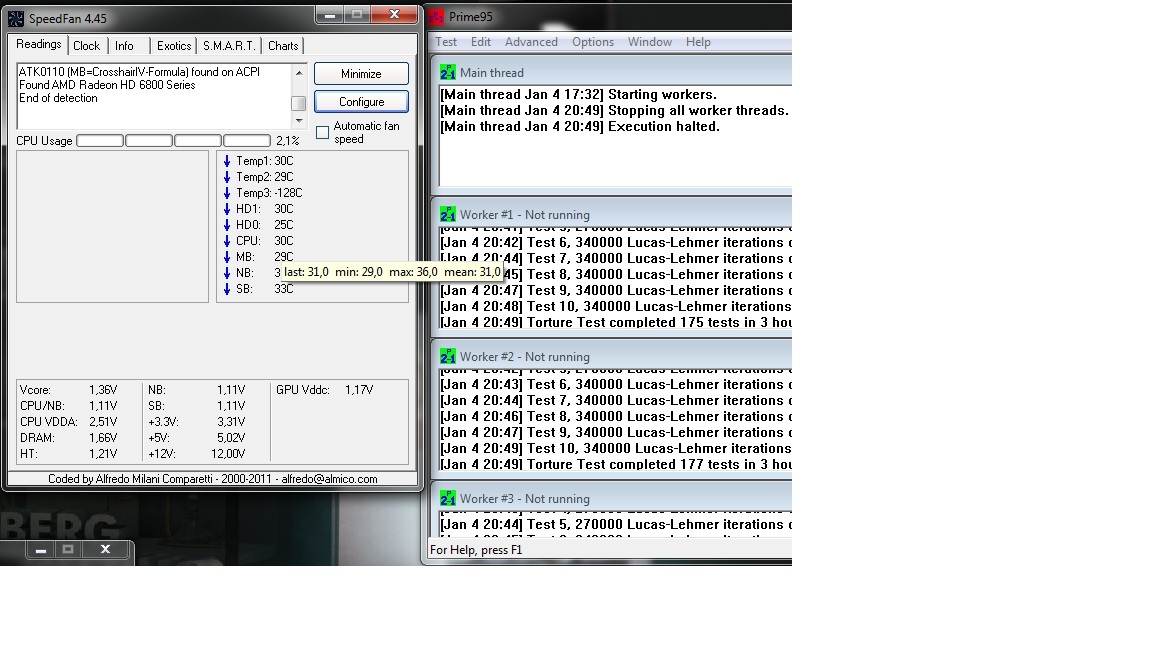Click the detection log scrollbar thumb
Image resolution: width=1152 pixels, height=648 pixels.
click(x=299, y=104)
